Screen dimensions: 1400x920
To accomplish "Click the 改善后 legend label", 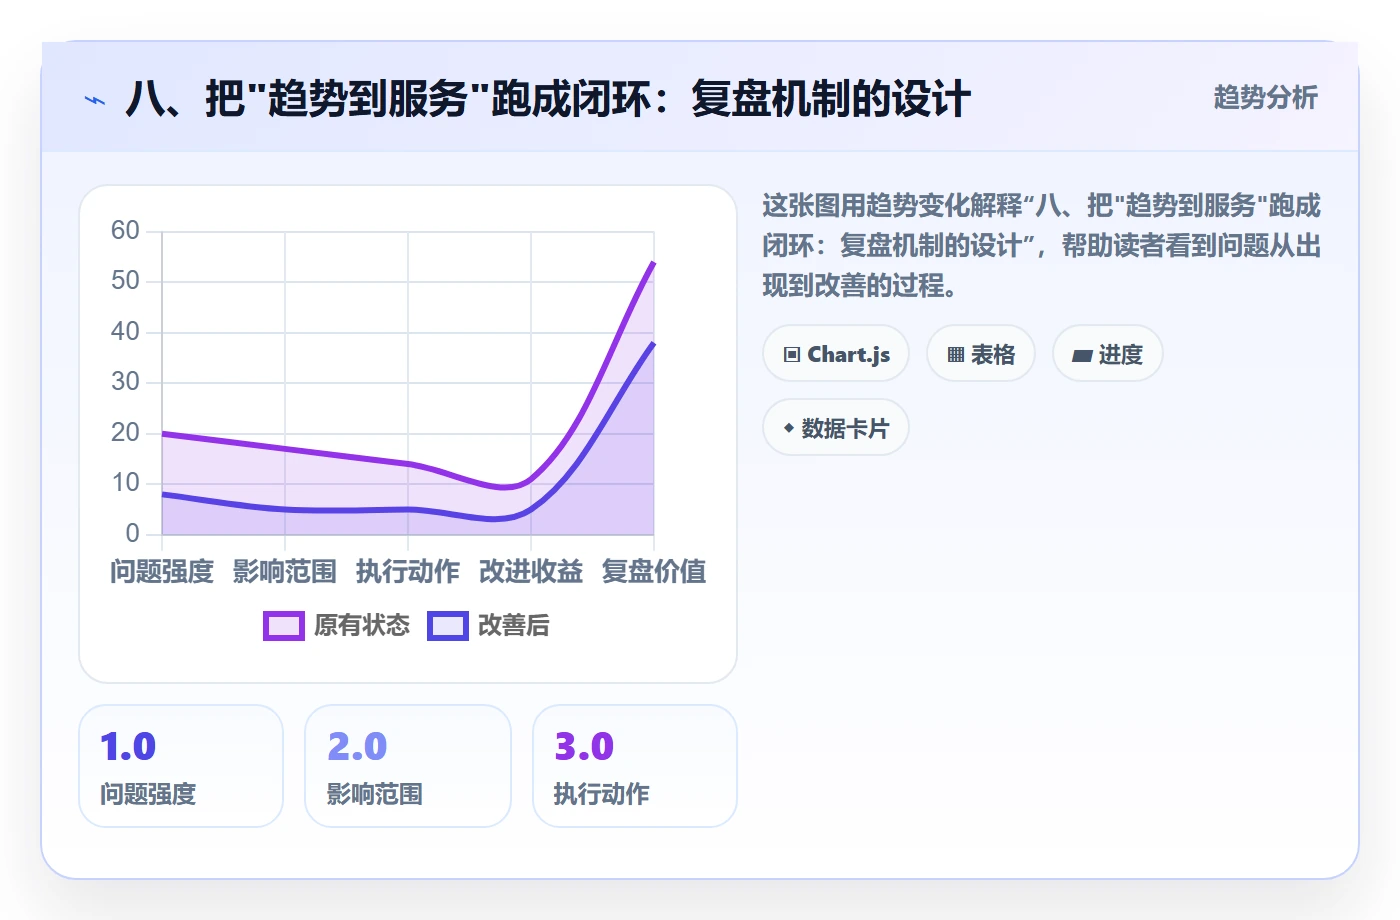I will 514,626.
